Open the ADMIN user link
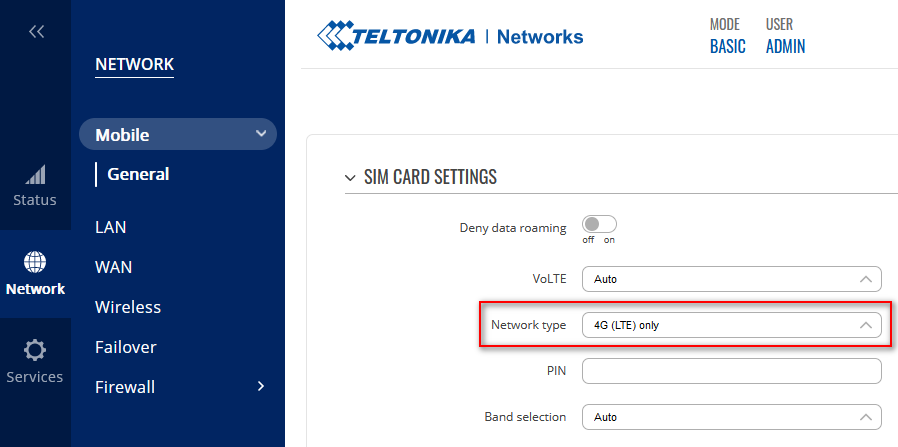The image size is (898, 447). point(785,46)
